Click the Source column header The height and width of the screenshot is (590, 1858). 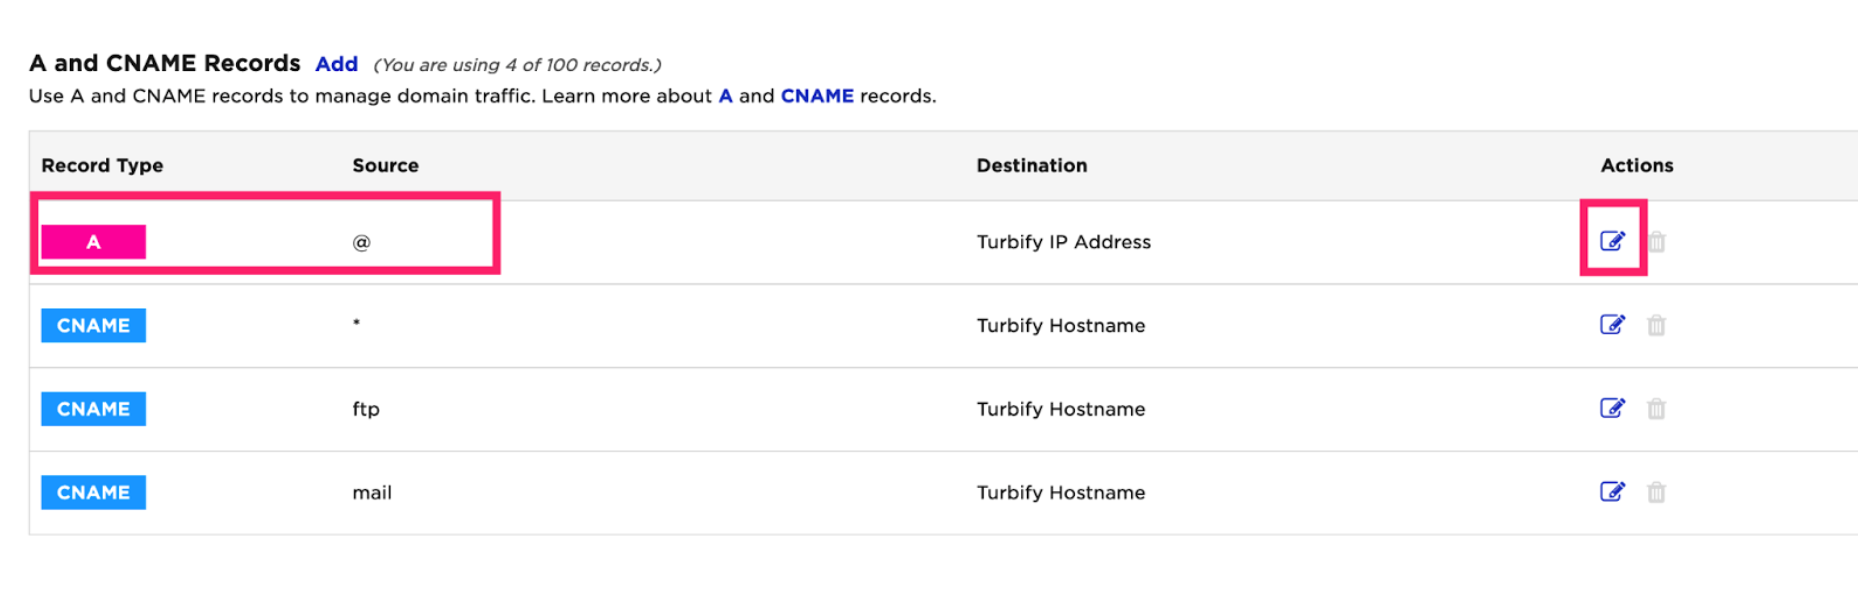pyautogui.click(x=385, y=166)
